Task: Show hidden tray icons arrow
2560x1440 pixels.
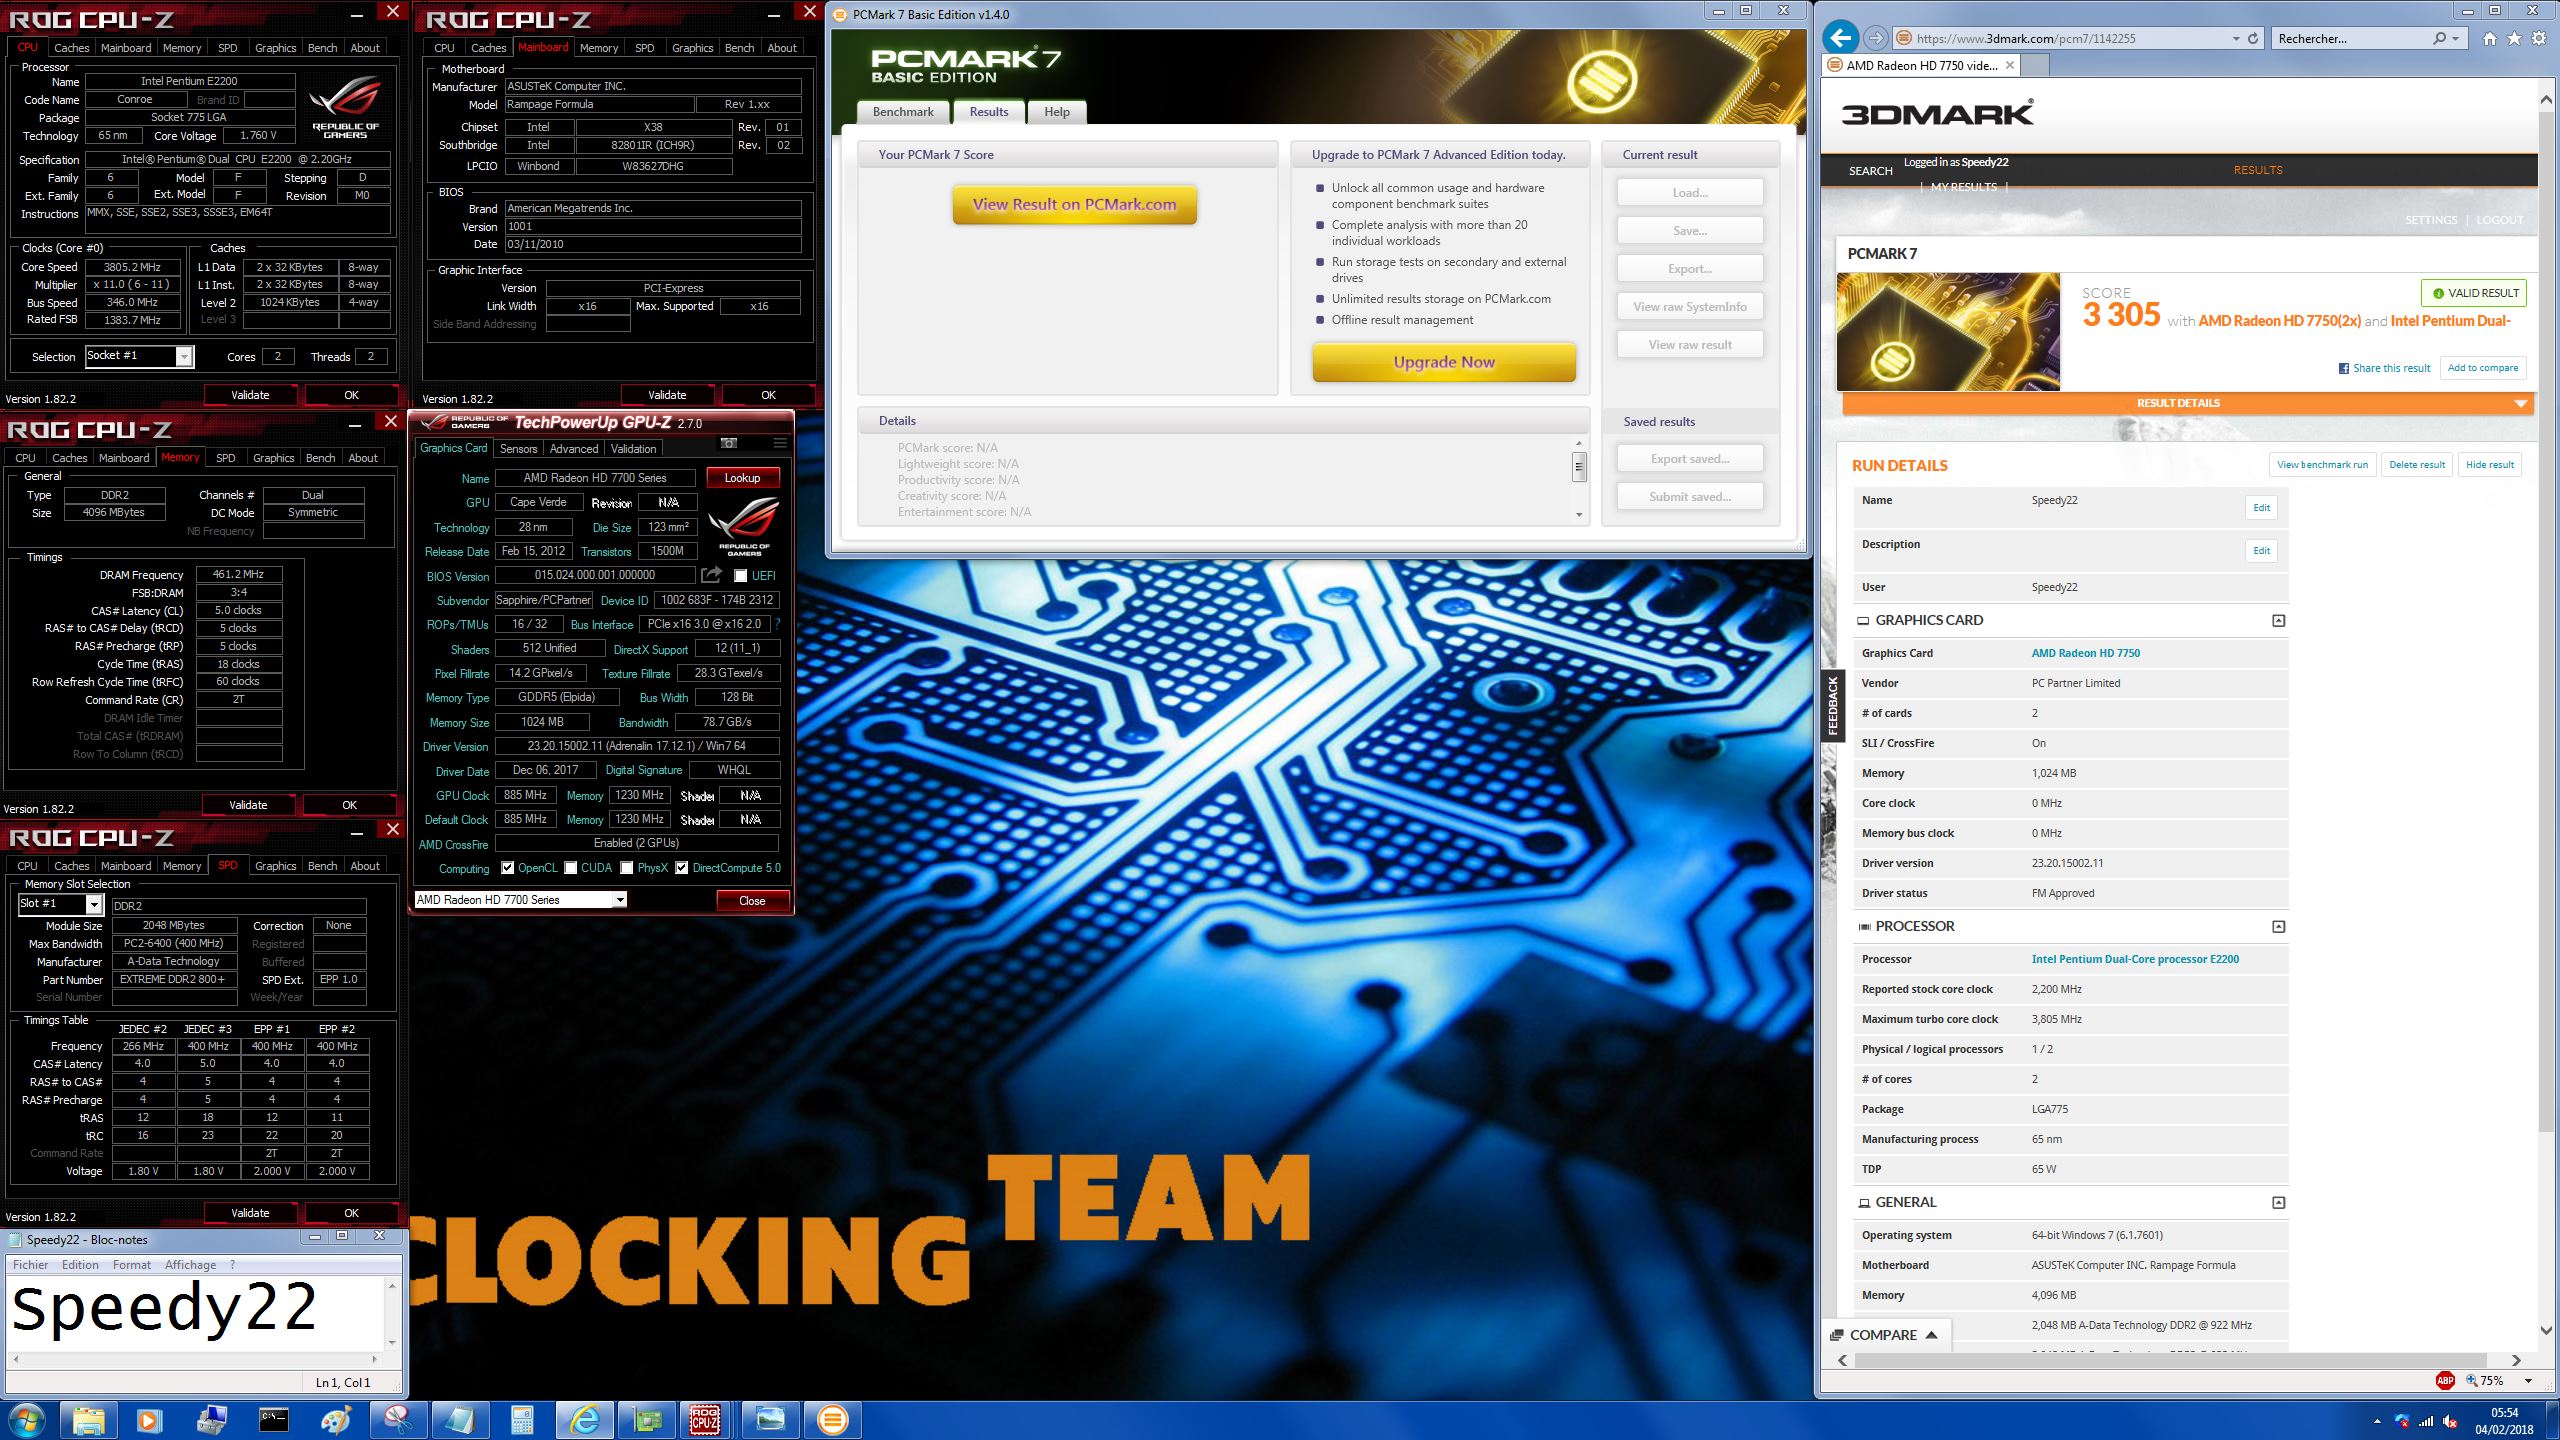Action: (2377, 1421)
